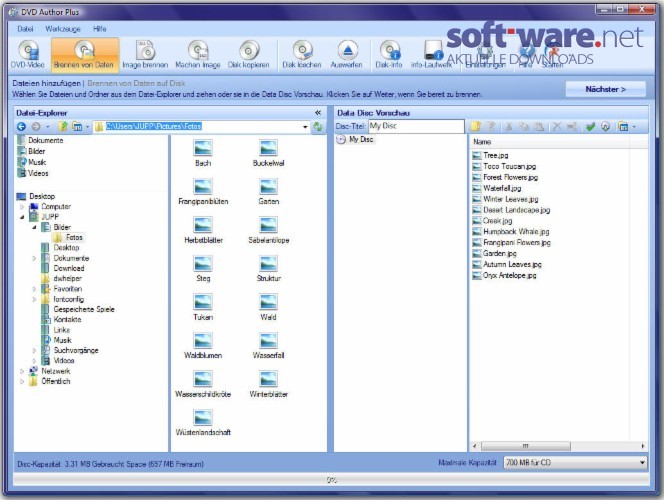
Task: Change the Datei-Explorer view mode
Action: (77, 126)
